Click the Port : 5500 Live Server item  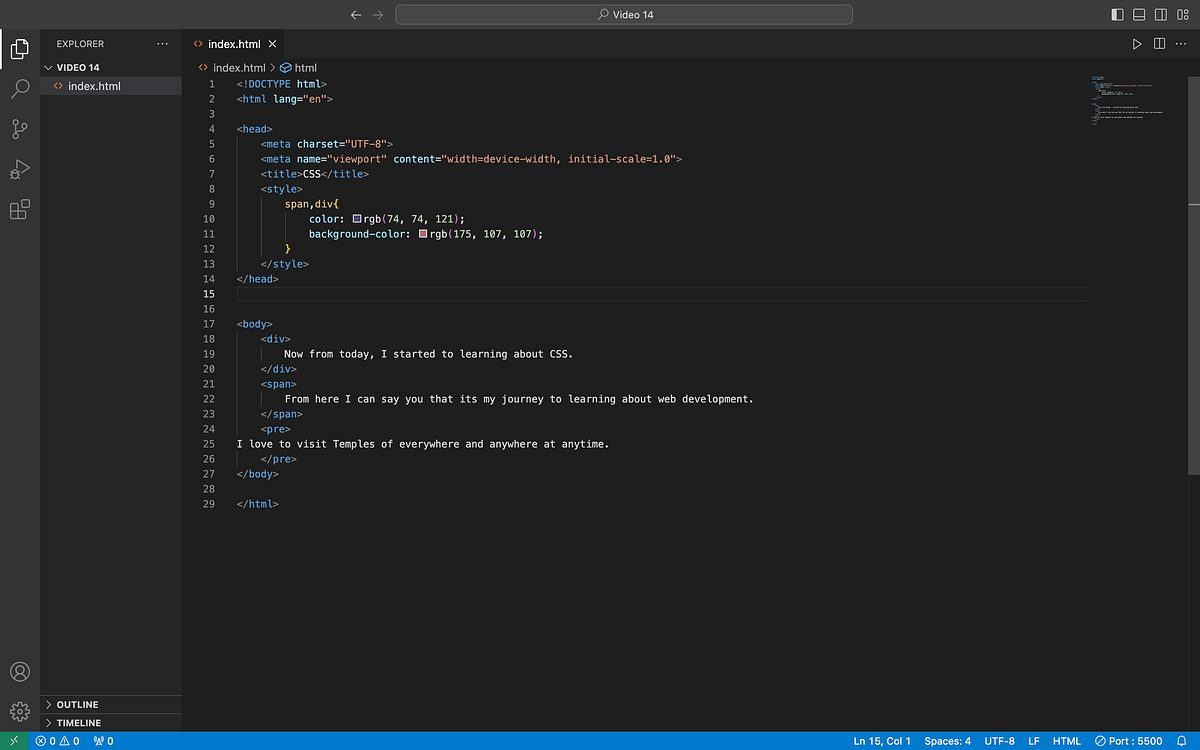point(1129,741)
